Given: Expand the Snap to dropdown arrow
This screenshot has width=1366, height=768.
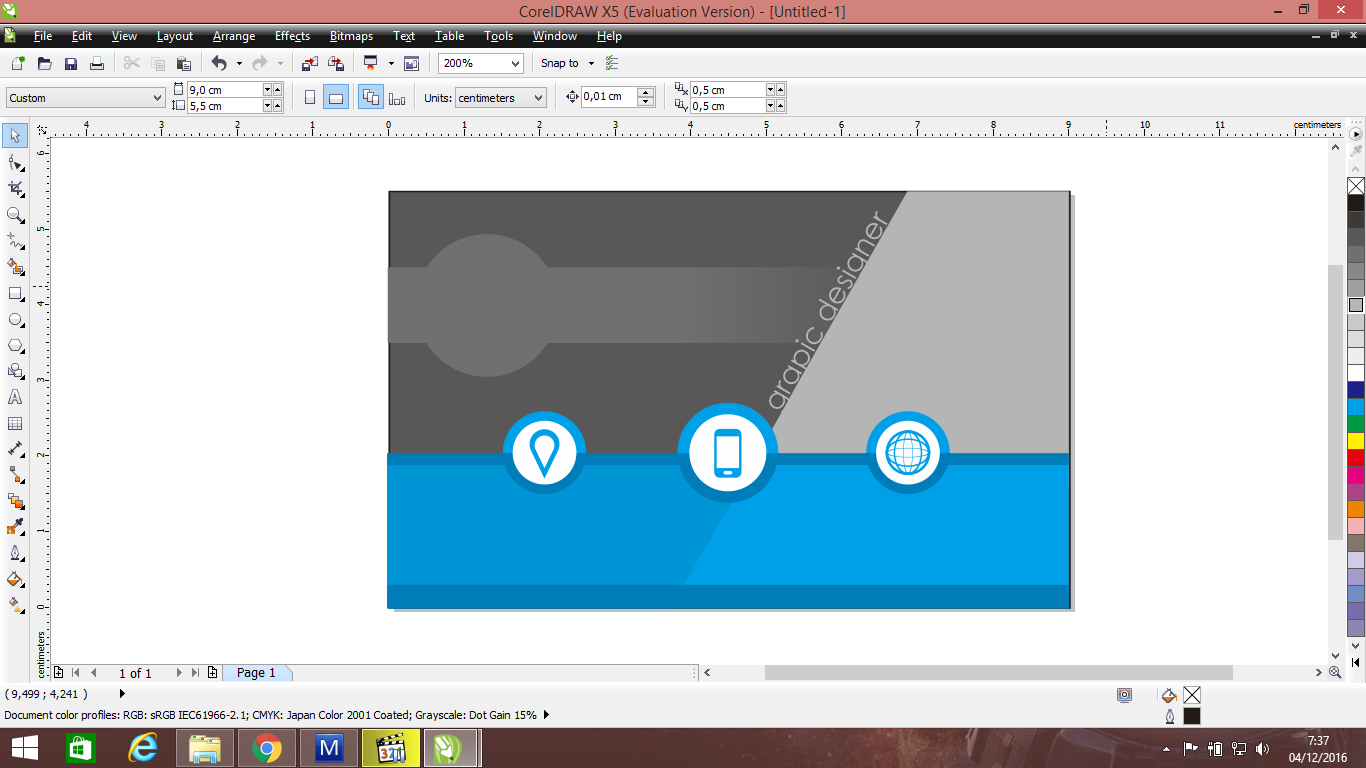Looking at the screenshot, I should (x=591, y=63).
